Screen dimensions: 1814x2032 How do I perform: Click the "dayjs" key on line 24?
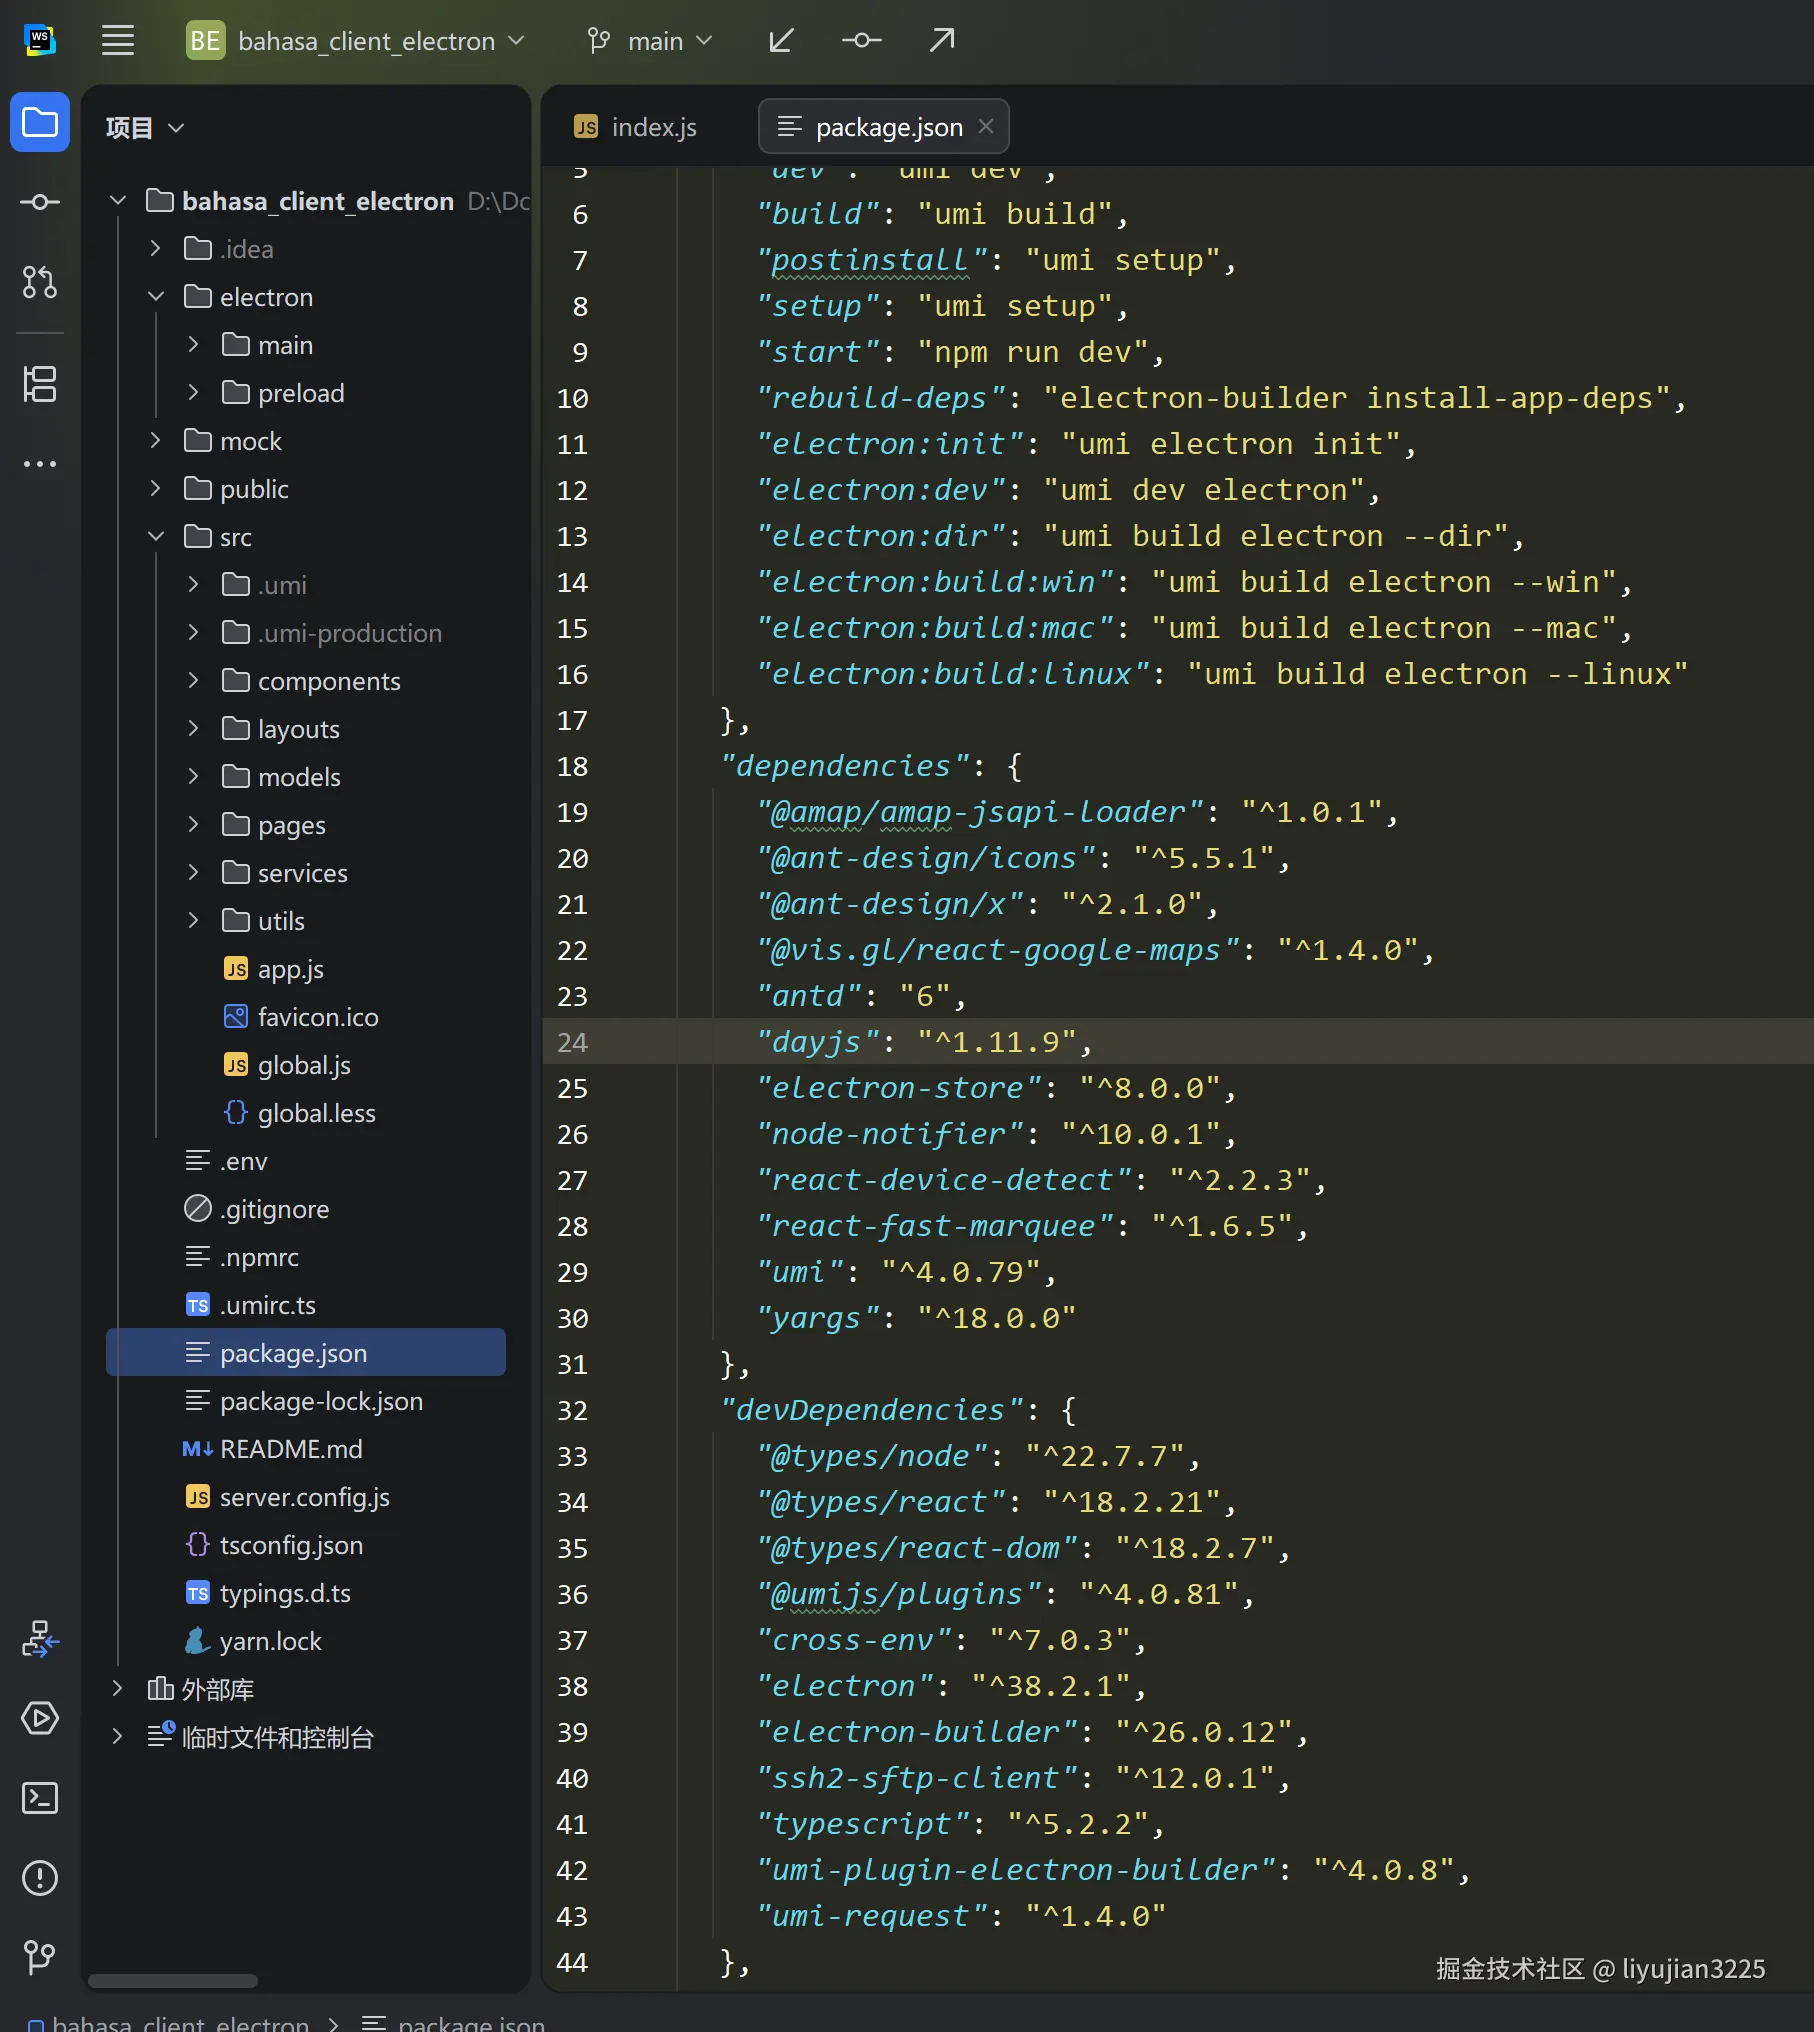coord(818,1042)
